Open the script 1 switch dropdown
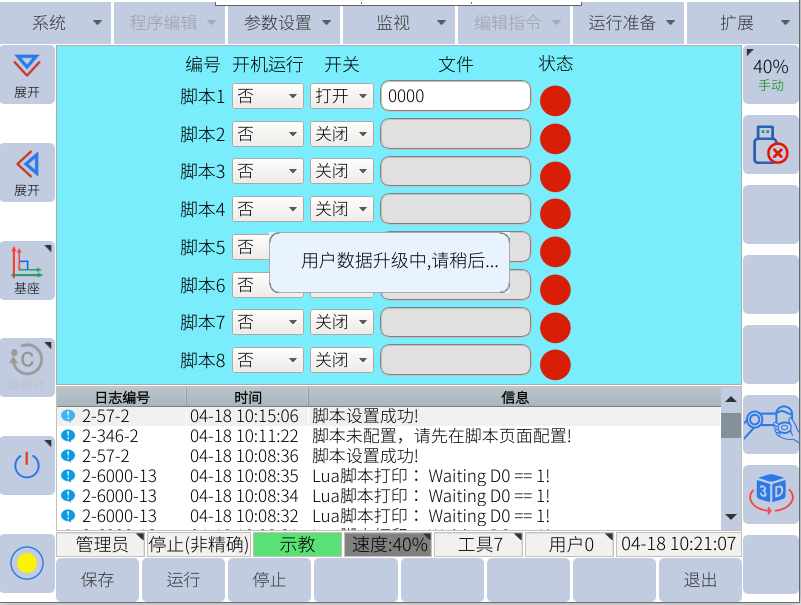 341,96
